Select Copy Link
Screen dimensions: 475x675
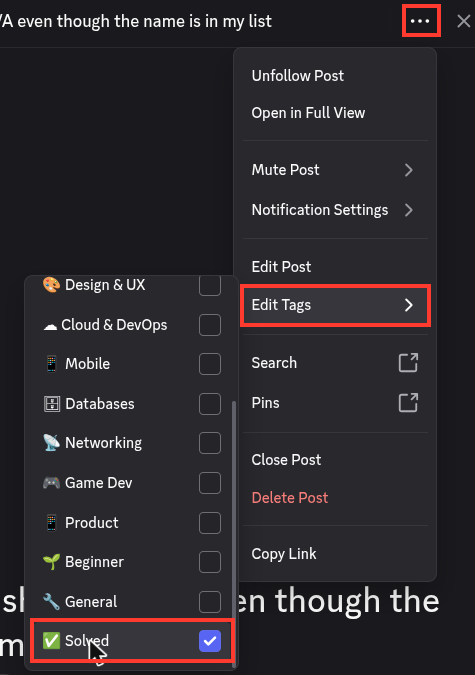pos(335,554)
